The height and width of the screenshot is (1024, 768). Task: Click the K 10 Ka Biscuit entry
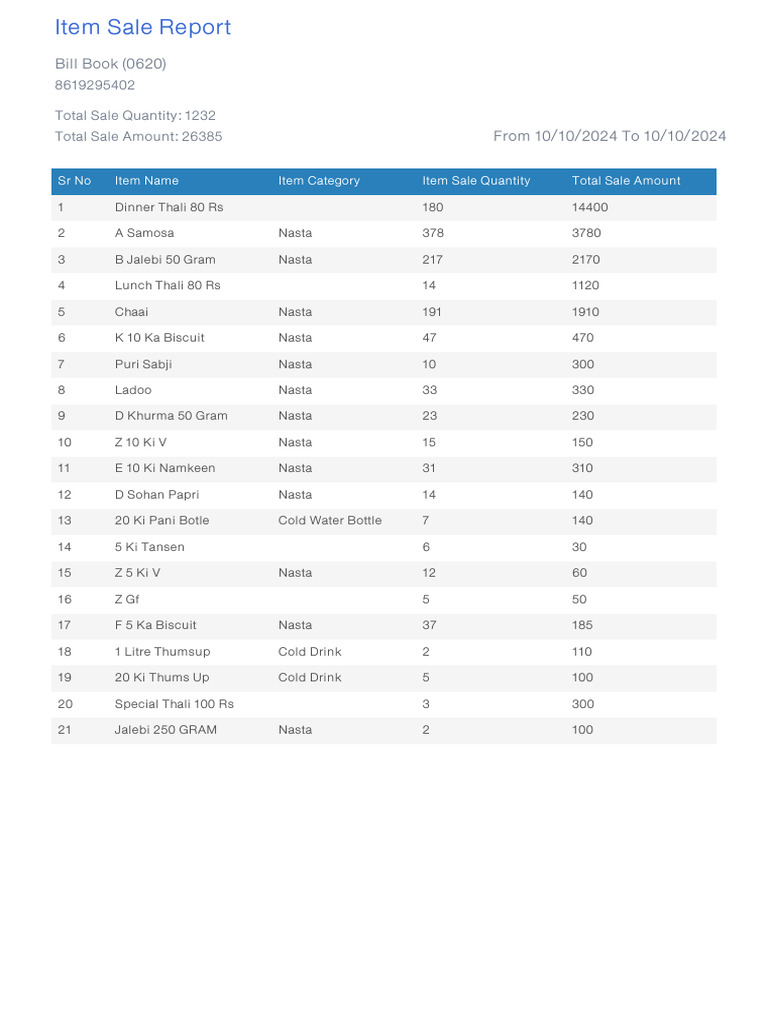coord(159,338)
